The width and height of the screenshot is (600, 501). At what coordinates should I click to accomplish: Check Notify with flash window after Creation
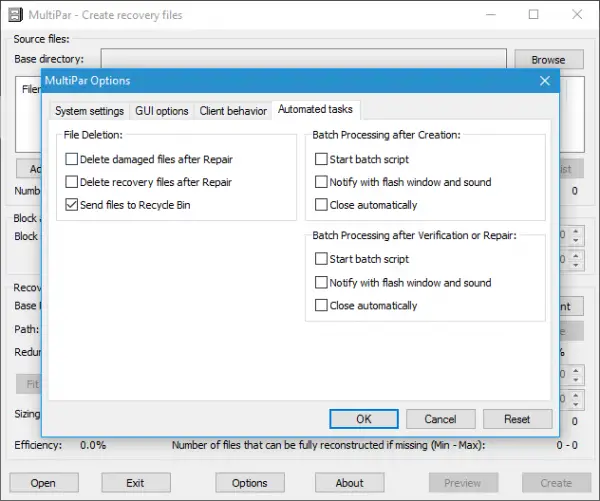click(x=321, y=182)
